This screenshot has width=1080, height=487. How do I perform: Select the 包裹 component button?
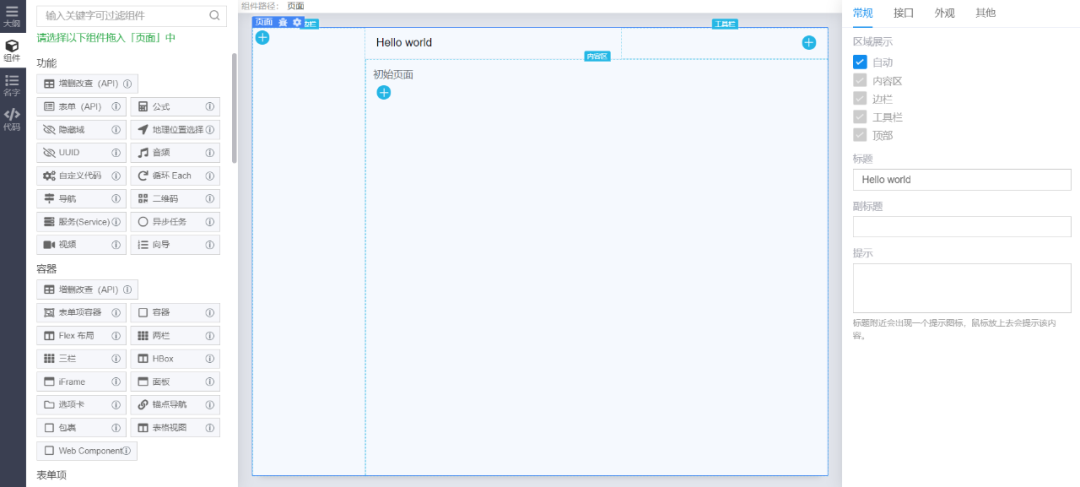[x=81, y=428]
